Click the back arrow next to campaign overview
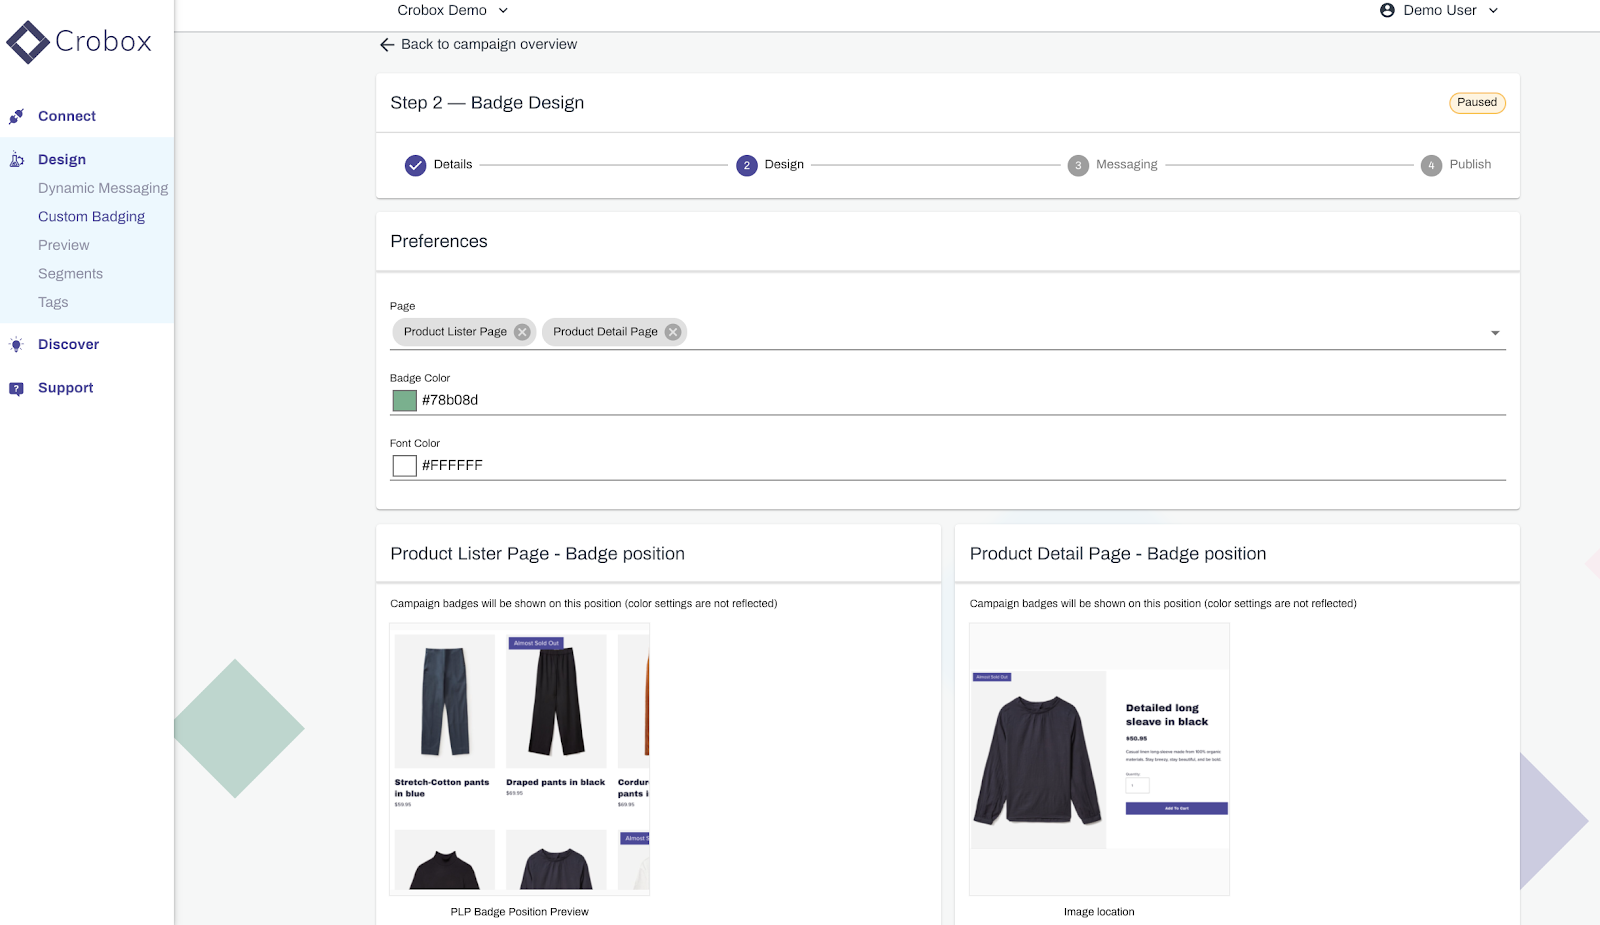Viewport: 1600px width, 925px height. coord(386,44)
